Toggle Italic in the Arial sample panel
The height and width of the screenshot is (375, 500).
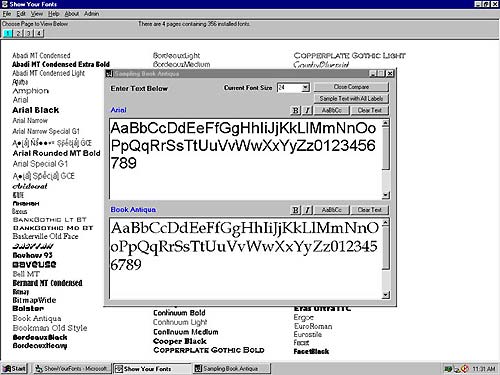point(308,110)
